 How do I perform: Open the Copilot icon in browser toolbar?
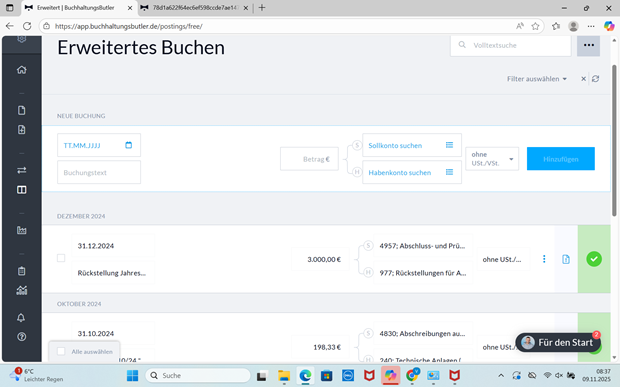click(x=609, y=26)
